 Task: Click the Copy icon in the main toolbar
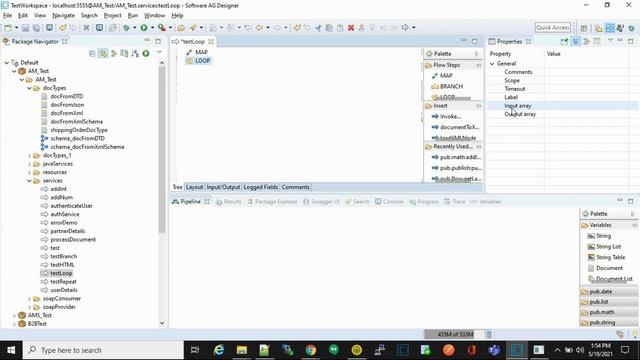click(x=329, y=28)
